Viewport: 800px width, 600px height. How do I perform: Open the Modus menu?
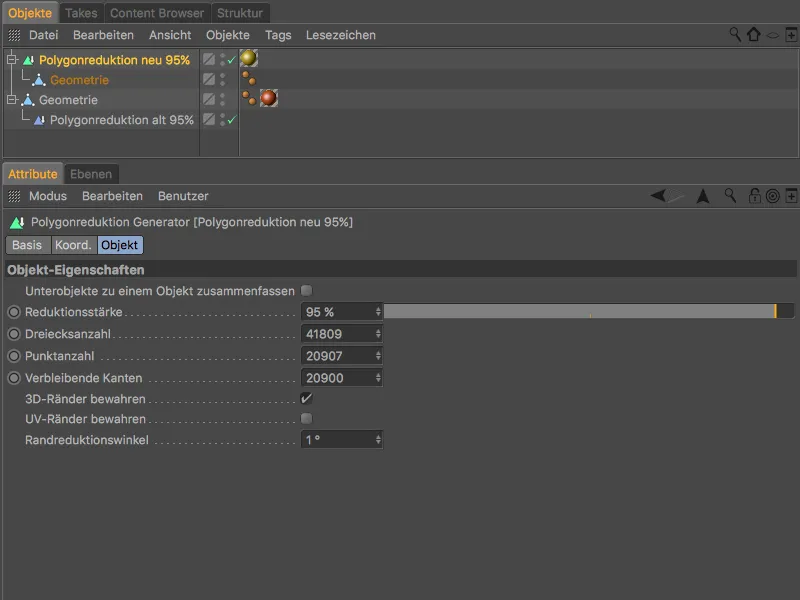(48, 196)
